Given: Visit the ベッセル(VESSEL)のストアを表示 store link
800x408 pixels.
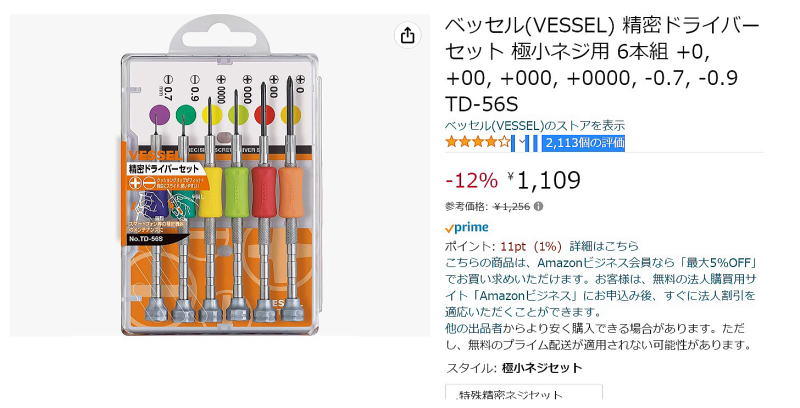Looking at the screenshot, I should (x=535, y=126).
